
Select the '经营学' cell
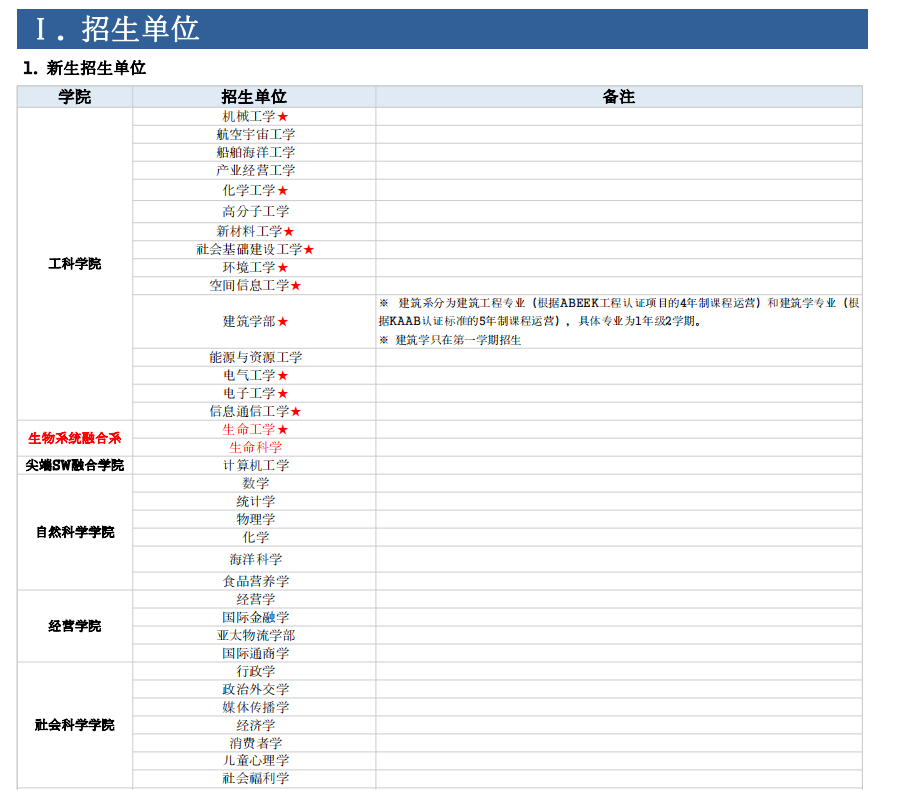(254, 599)
